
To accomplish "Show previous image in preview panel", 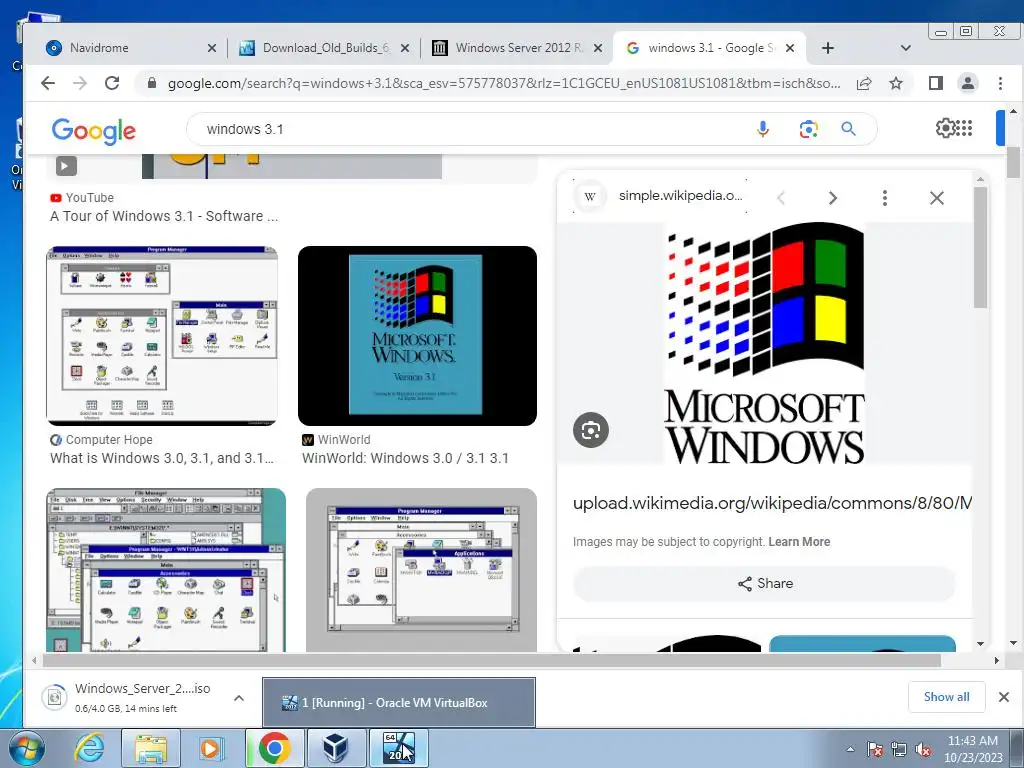I will [x=781, y=198].
